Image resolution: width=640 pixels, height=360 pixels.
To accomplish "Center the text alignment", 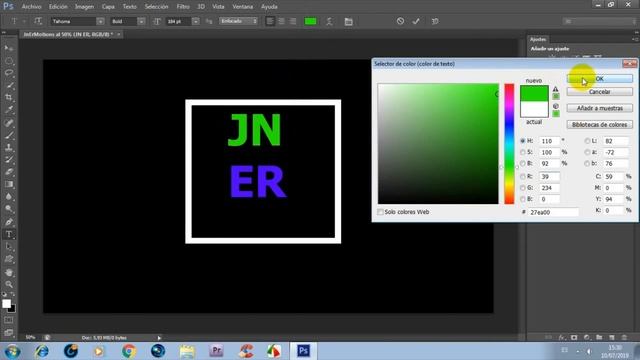I will pyautogui.click(x=281, y=21).
